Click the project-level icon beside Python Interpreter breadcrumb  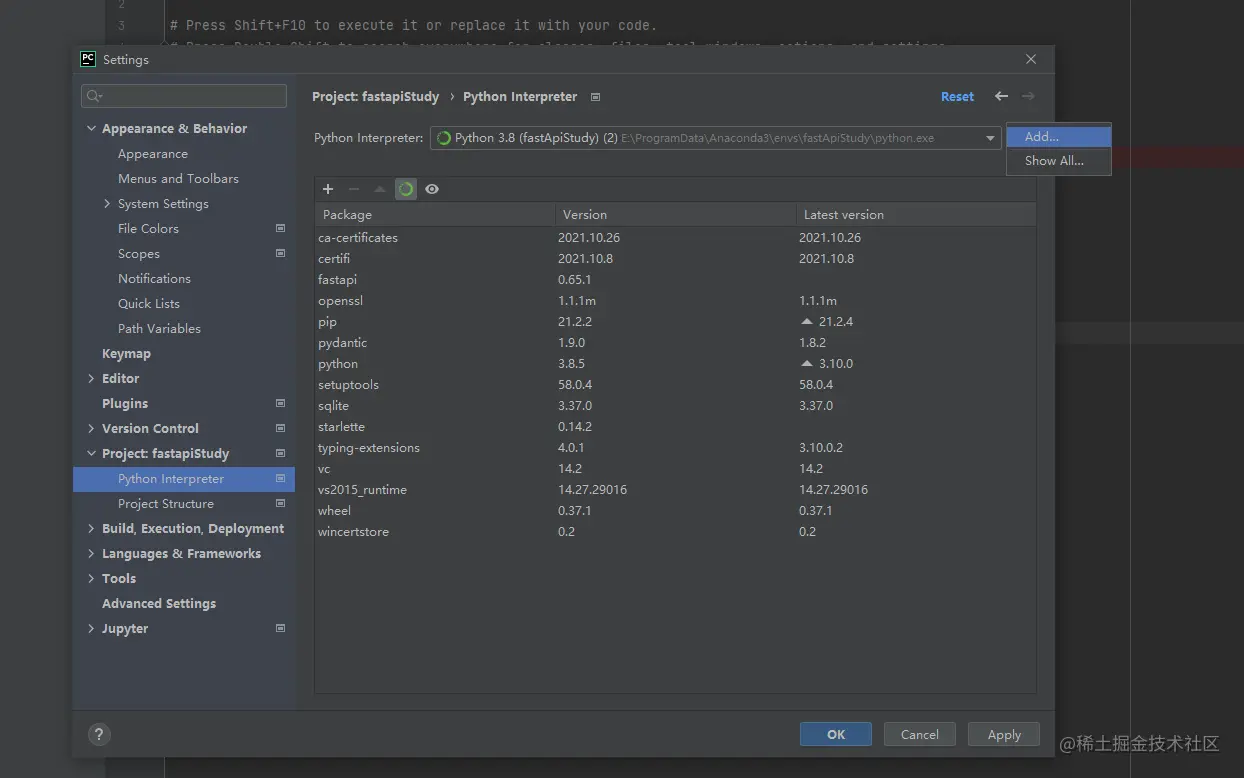(596, 97)
